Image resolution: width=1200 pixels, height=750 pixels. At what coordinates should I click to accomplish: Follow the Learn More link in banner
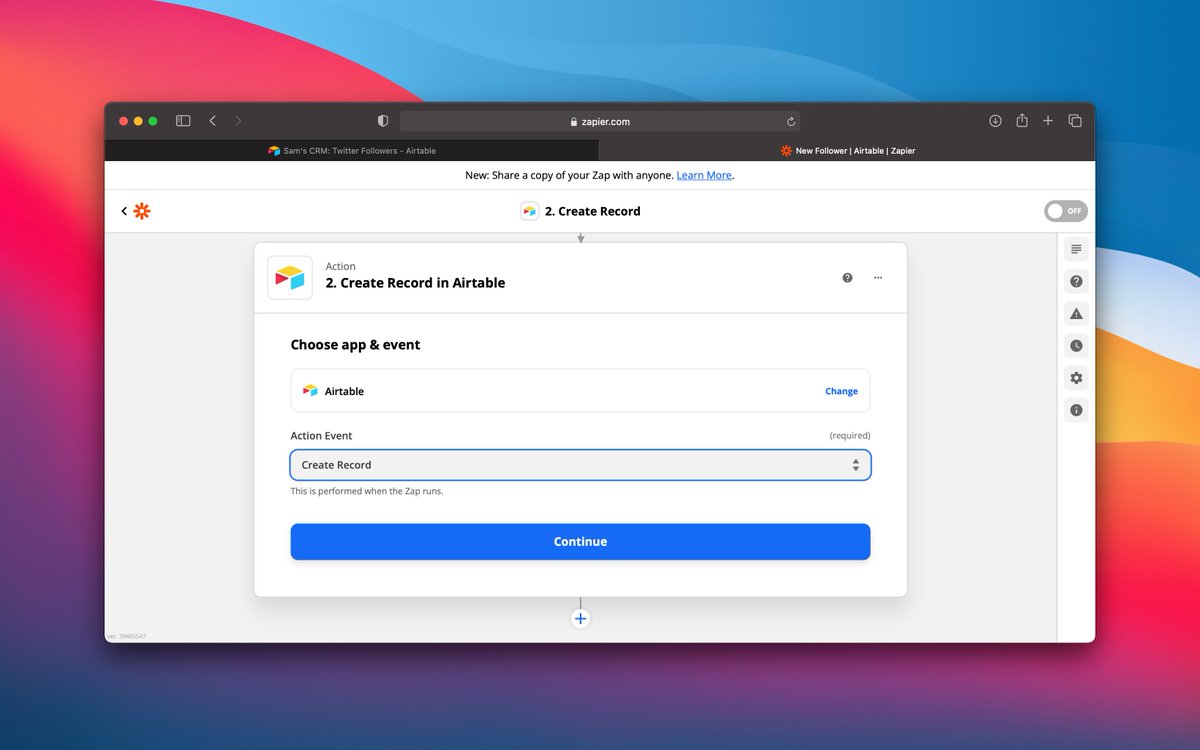click(x=704, y=175)
